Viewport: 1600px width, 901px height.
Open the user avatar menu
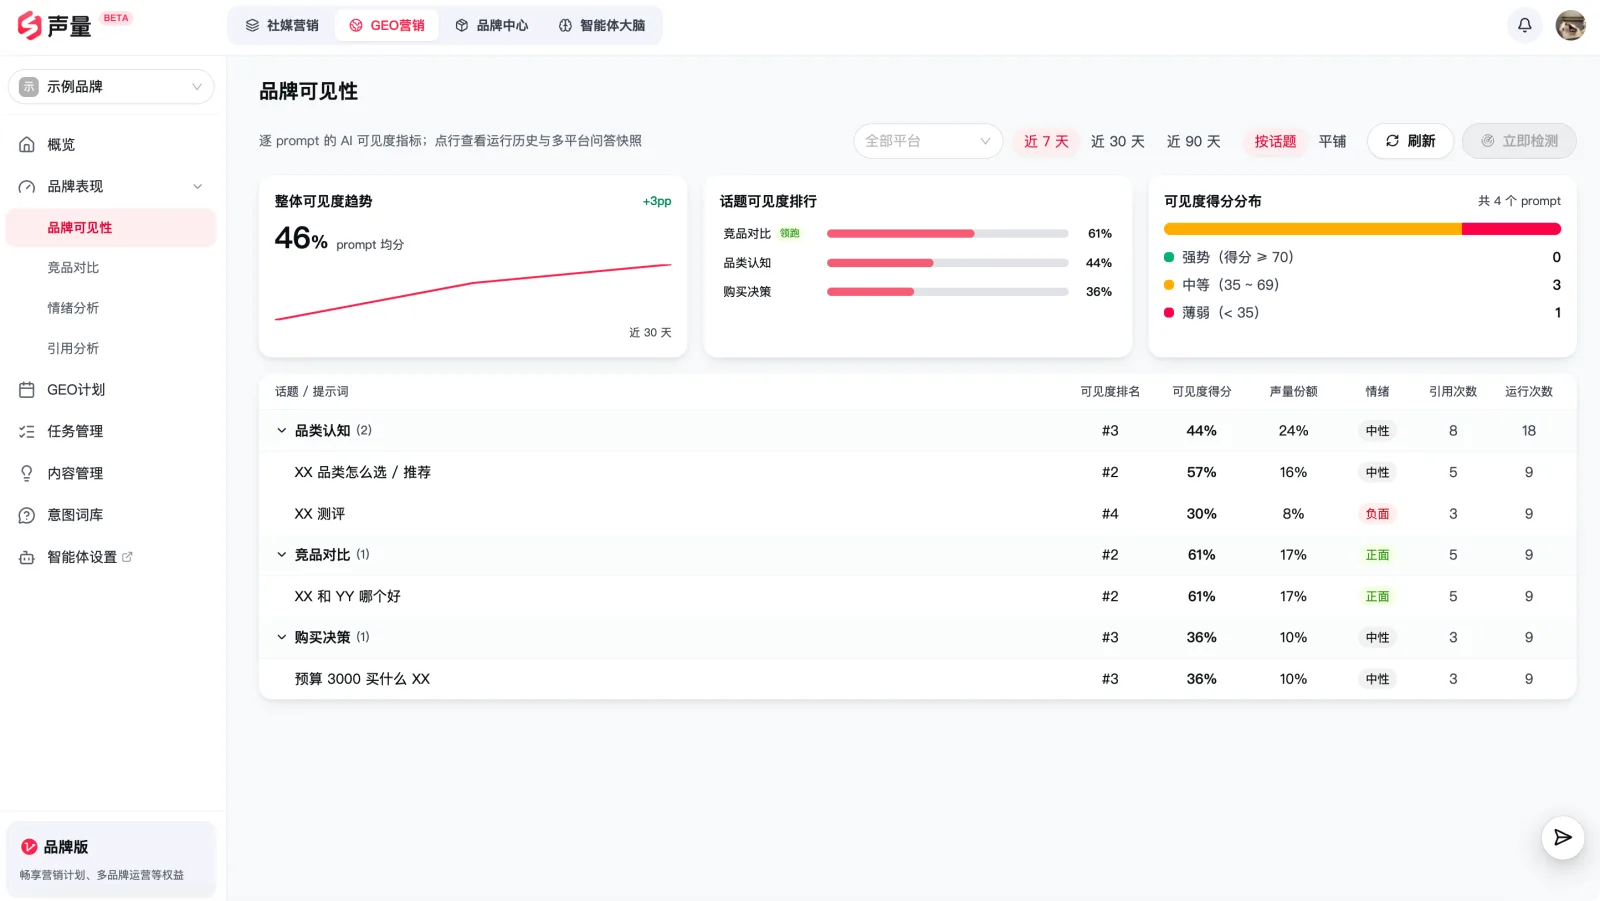click(x=1570, y=25)
